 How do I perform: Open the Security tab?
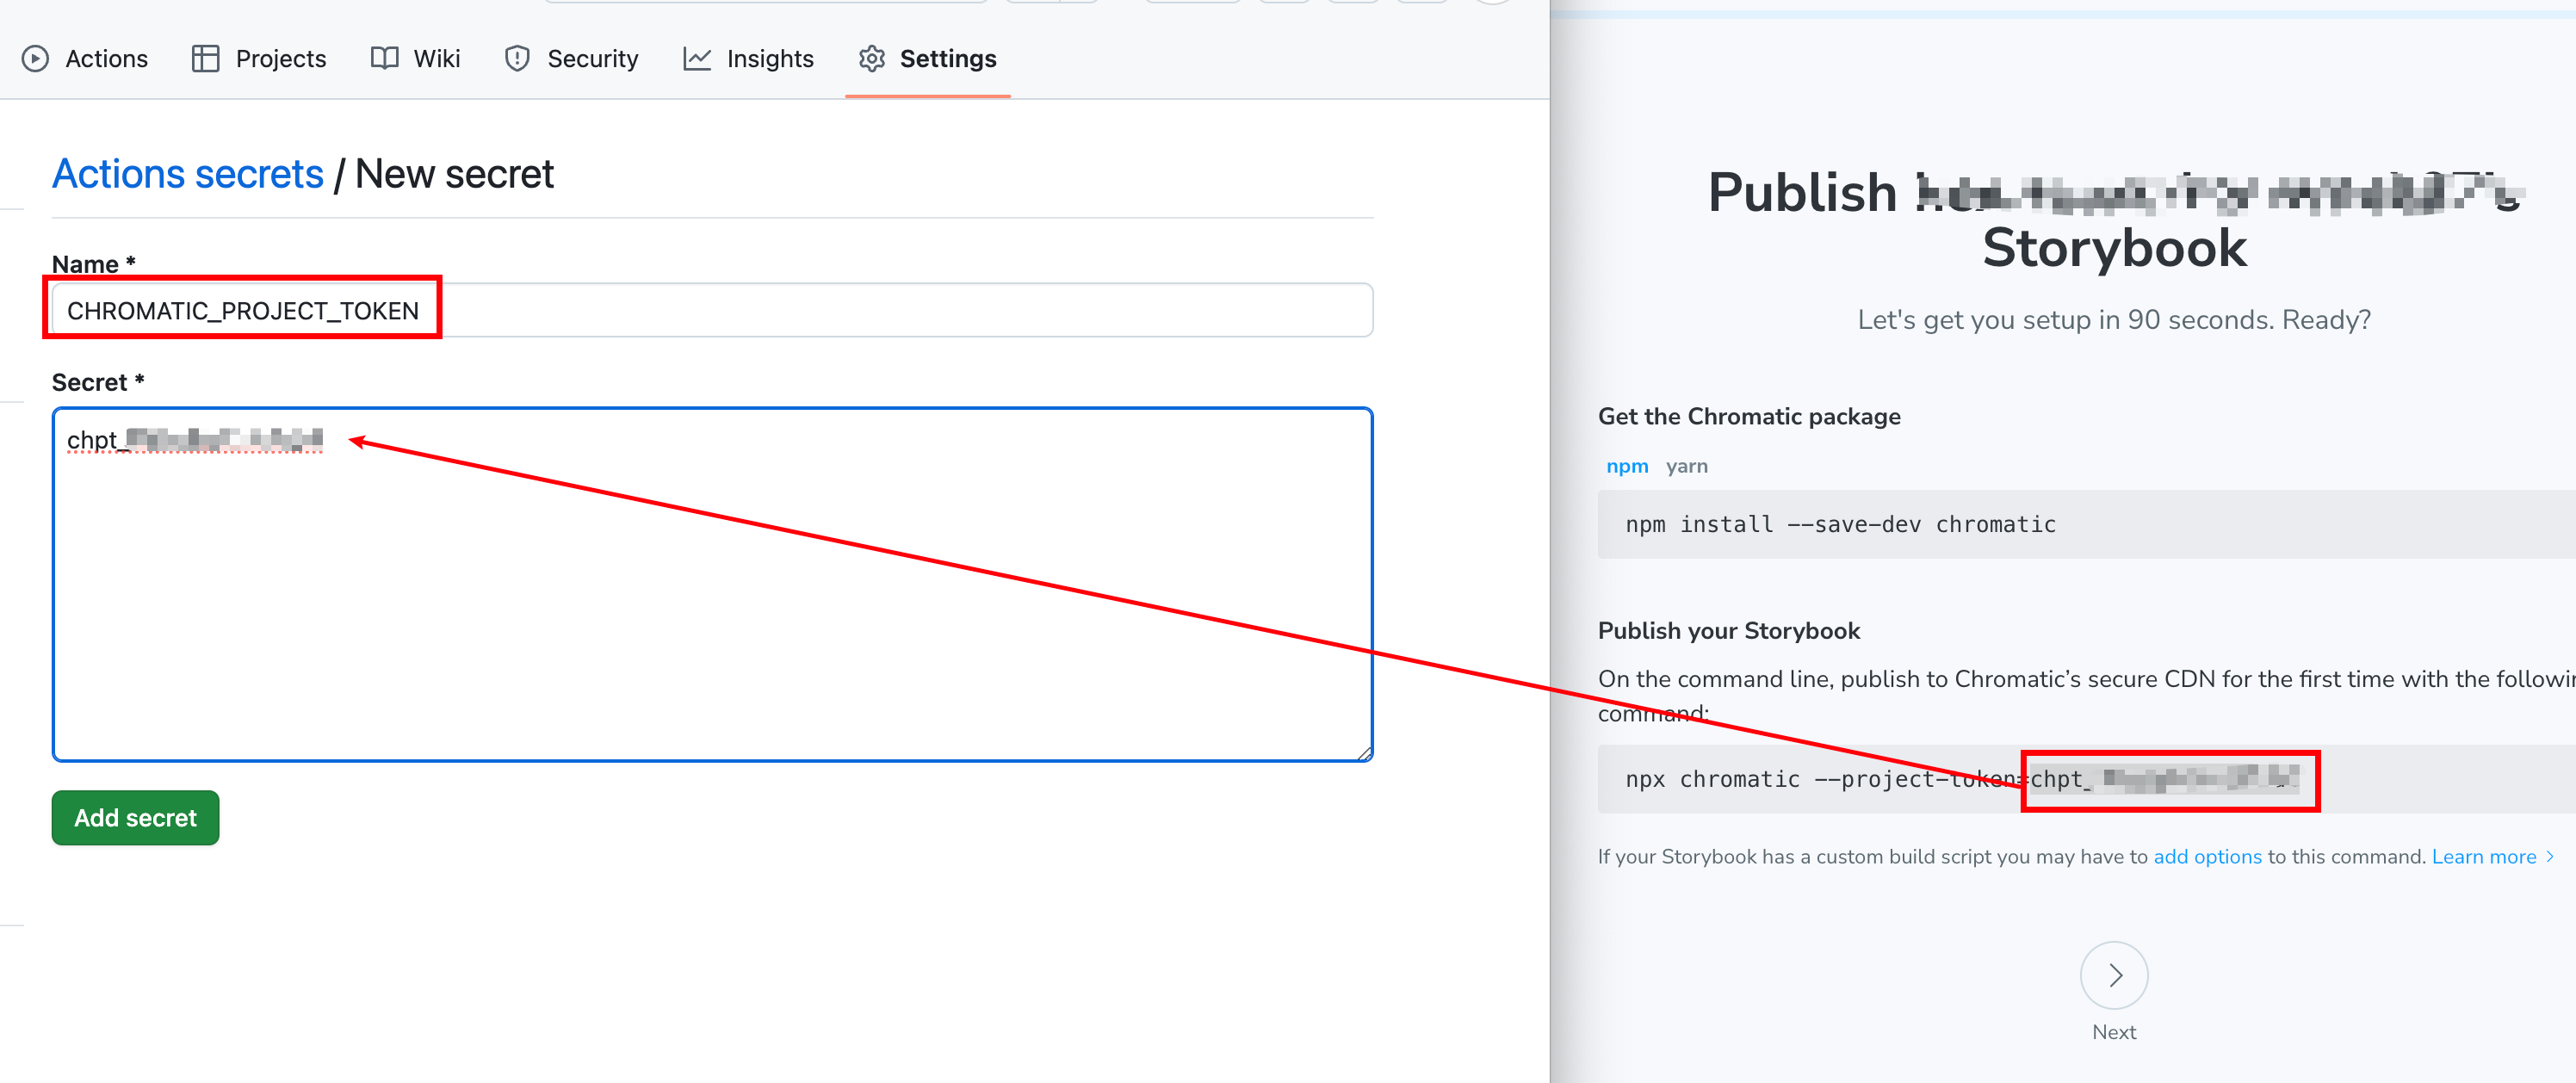571,59
